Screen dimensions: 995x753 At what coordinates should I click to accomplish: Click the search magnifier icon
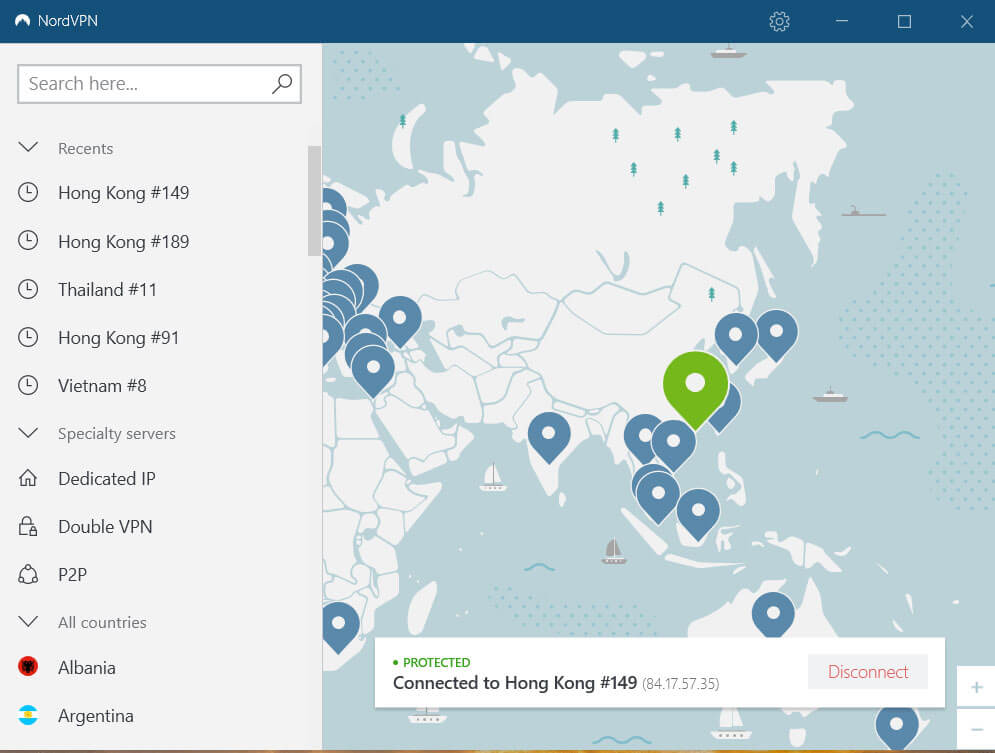click(282, 84)
